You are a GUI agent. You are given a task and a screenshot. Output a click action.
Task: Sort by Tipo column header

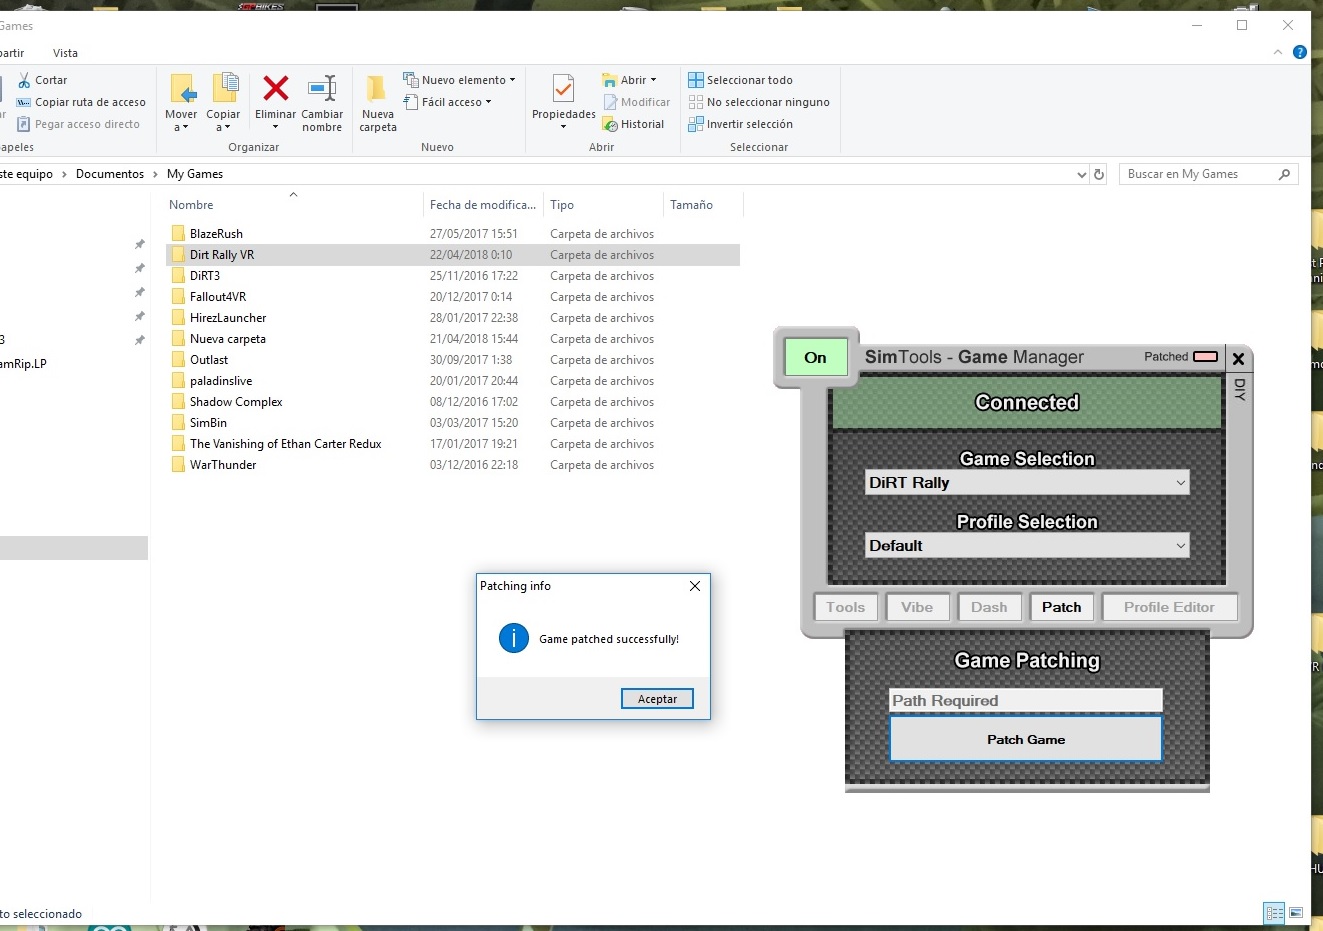[x=562, y=205]
